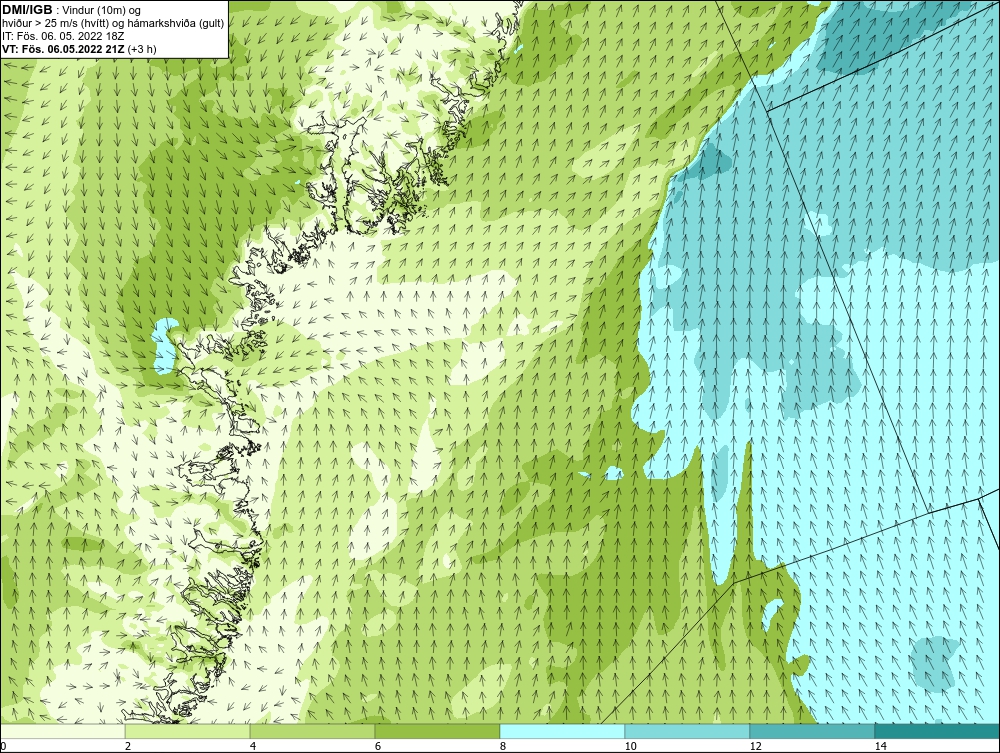
Task: Click the 10–12 m/s cyan color band
Action: point(688,731)
